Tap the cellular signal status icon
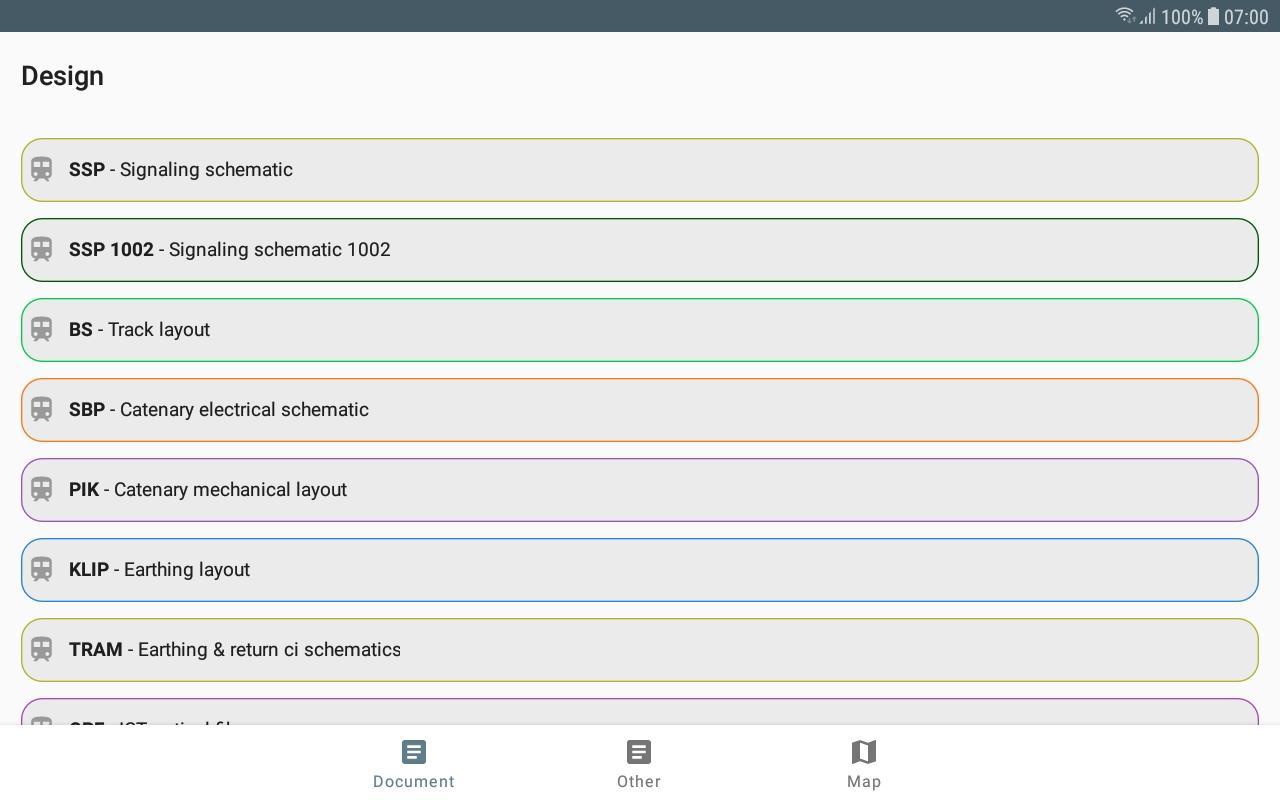Viewport: 1280px width, 800px height. 1147,16
